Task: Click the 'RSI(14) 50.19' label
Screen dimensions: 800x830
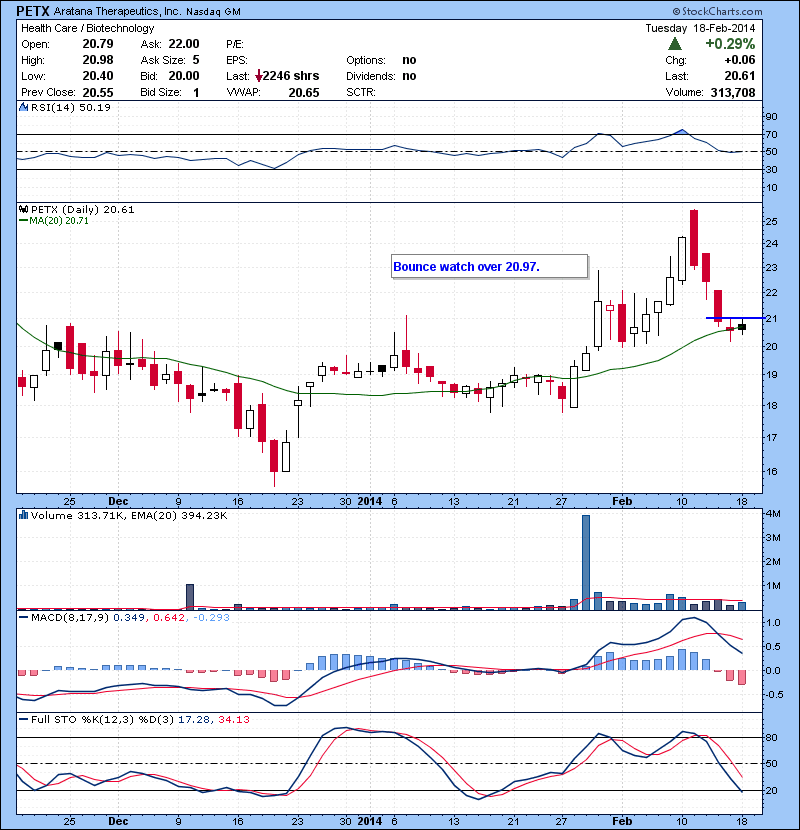Action: (71, 107)
